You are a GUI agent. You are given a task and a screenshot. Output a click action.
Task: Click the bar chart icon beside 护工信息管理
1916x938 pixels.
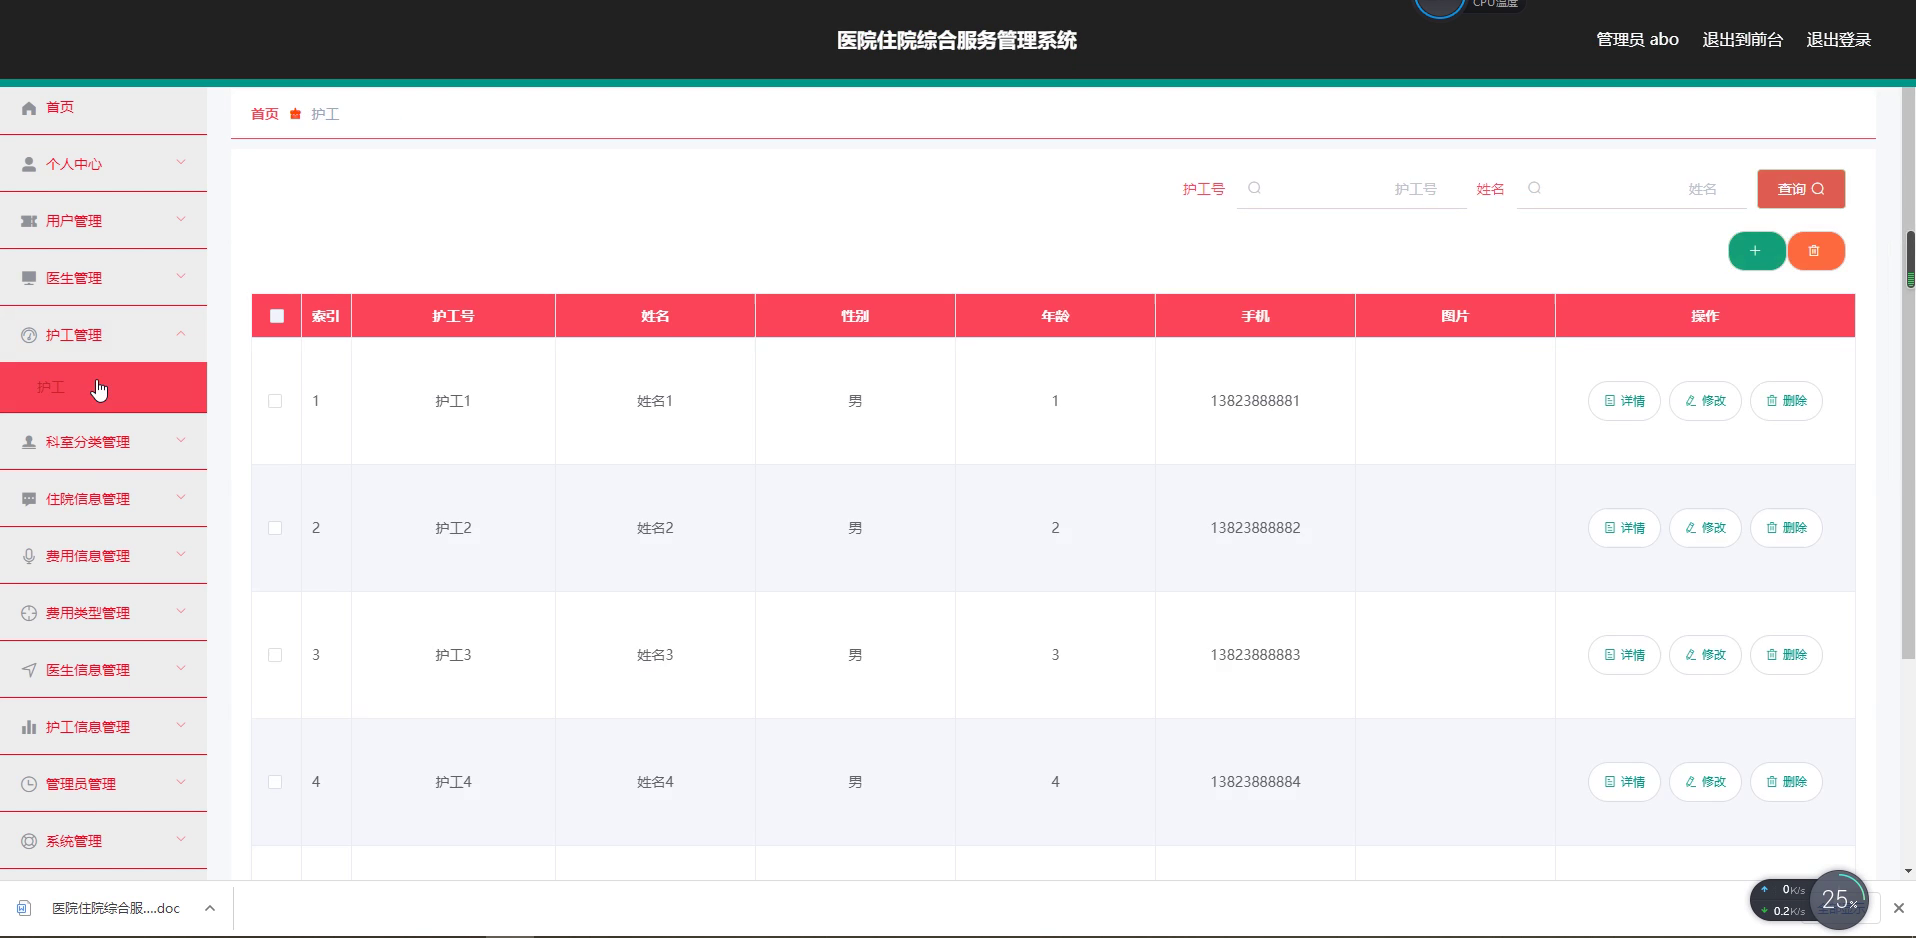click(29, 727)
